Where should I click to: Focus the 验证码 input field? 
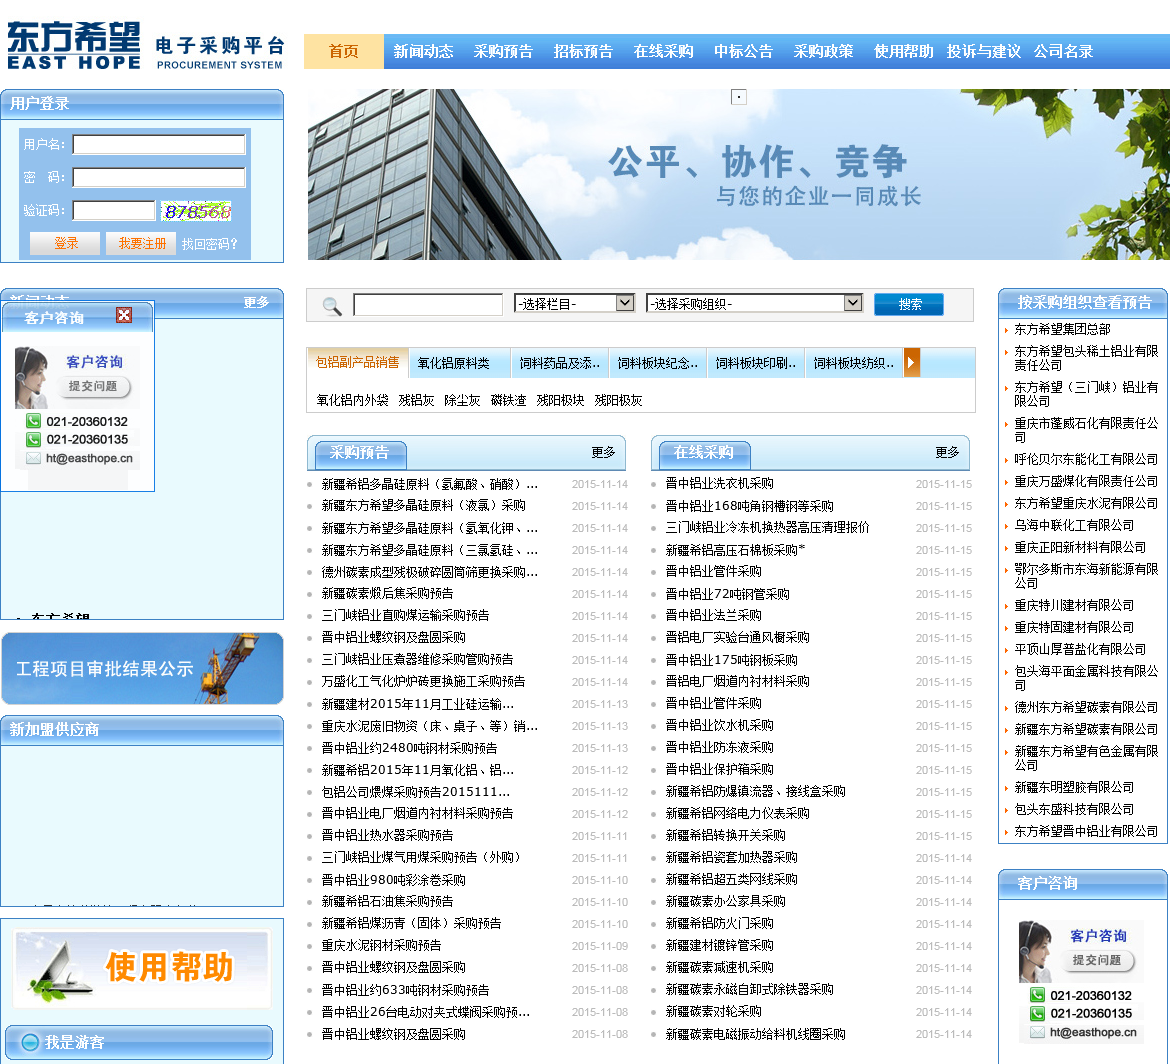coord(113,210)
